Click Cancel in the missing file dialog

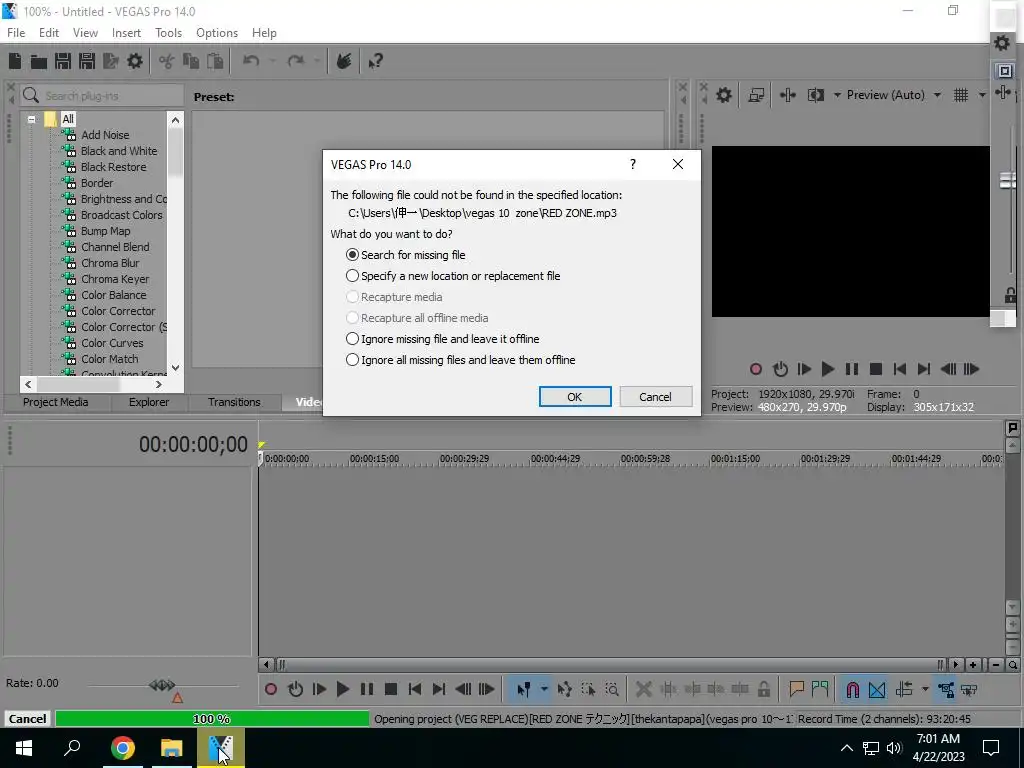(655, 396)
